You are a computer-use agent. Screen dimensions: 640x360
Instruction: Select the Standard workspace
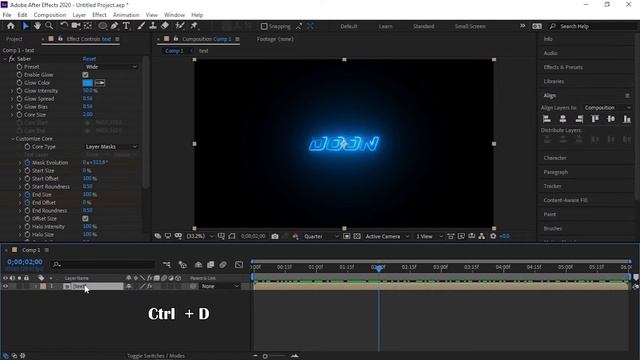point(424,26)
